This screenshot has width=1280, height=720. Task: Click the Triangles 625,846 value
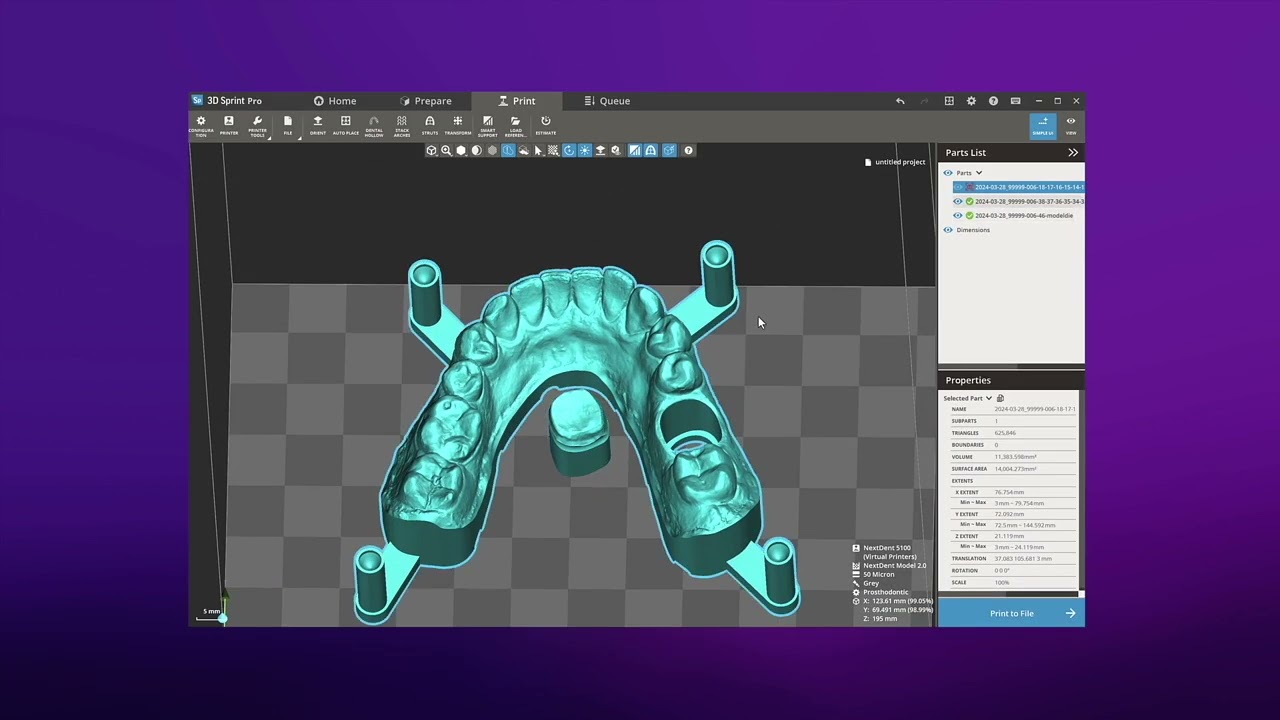pyautogui.click(x=1005, y=433)
